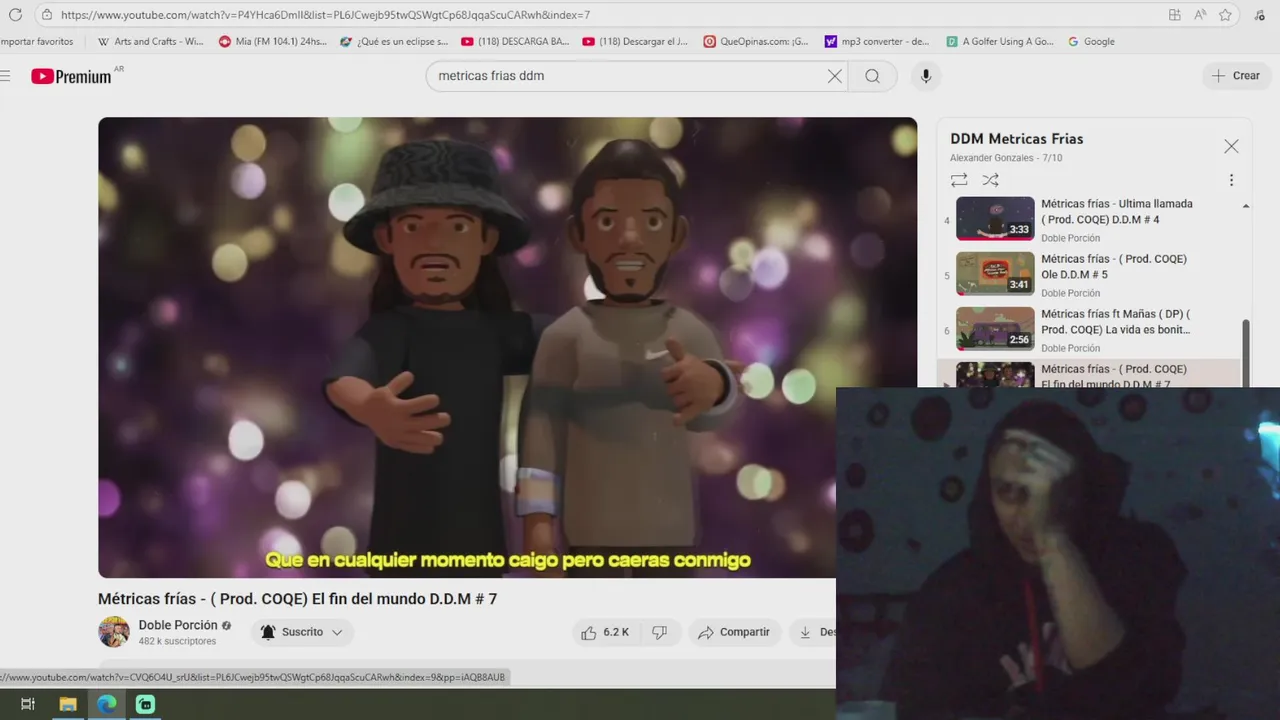
Task: Click the video title 'Métricas frías - El fin del mundo'
Action: click(297, 599)
